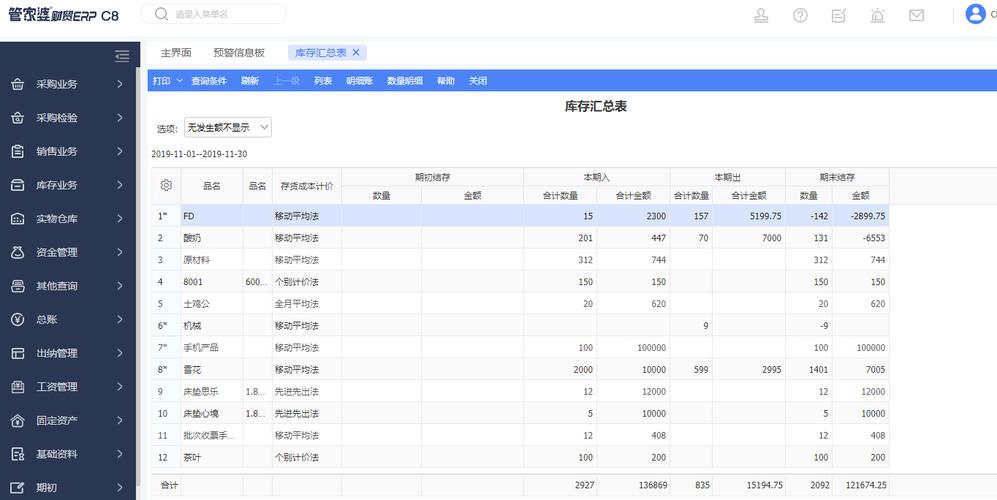This screenshot has width=997, height=500.
Task: Click the 实物仓库 warehouse icon
Action: 18,219
